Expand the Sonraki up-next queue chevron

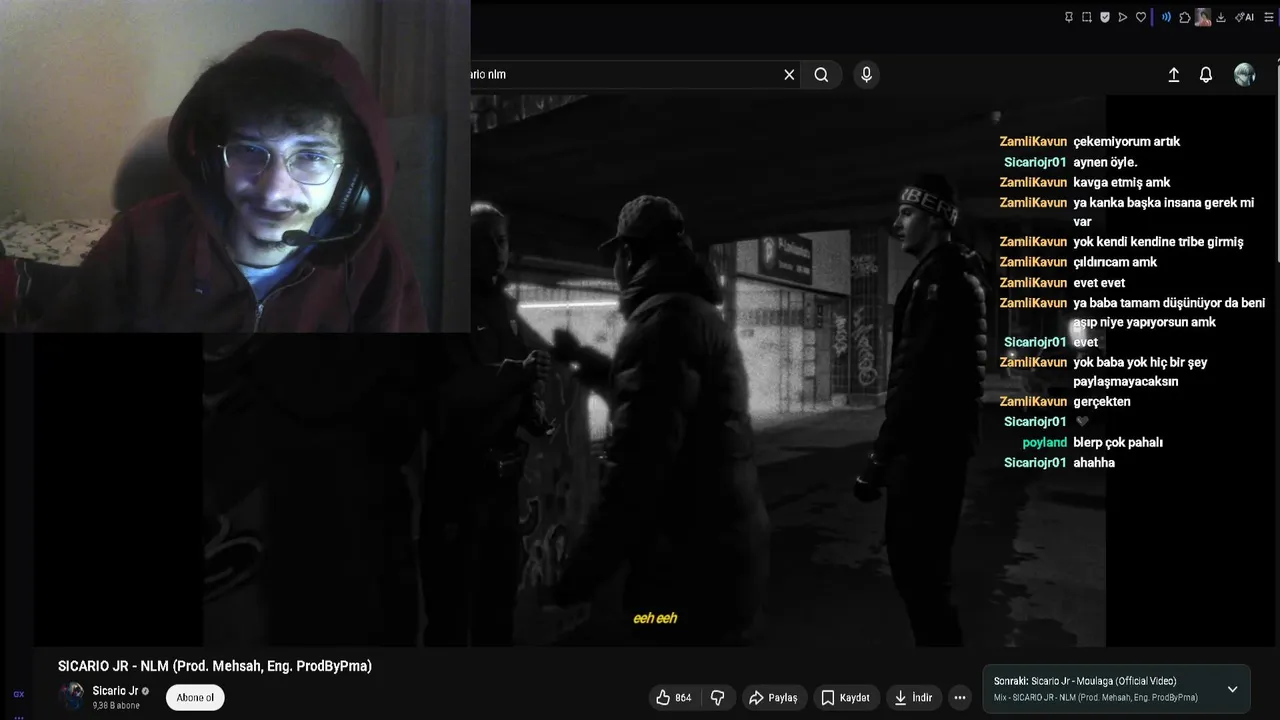(1232, 689)
